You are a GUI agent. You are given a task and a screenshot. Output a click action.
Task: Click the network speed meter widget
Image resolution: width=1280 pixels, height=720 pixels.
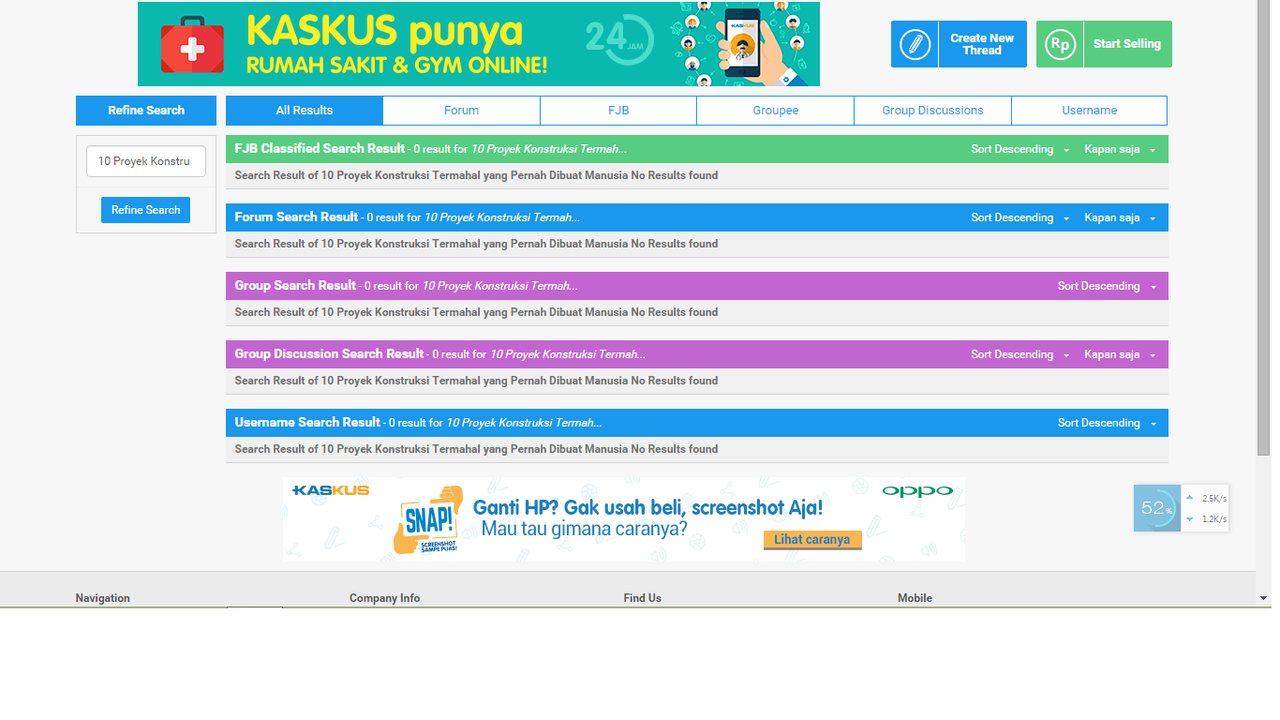(x=1181, y=508)
